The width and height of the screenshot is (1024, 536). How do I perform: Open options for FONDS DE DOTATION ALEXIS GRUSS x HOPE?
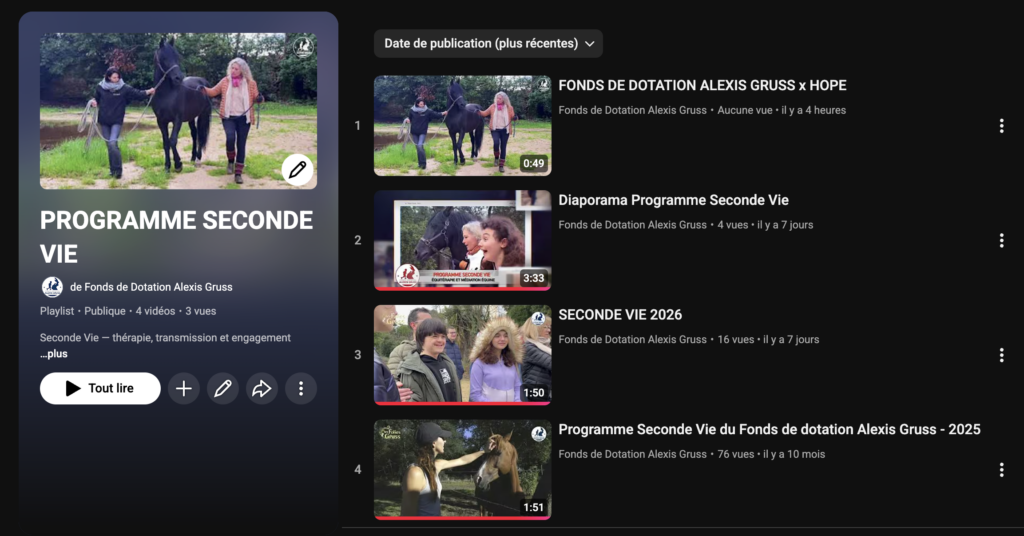[1001, 126]
